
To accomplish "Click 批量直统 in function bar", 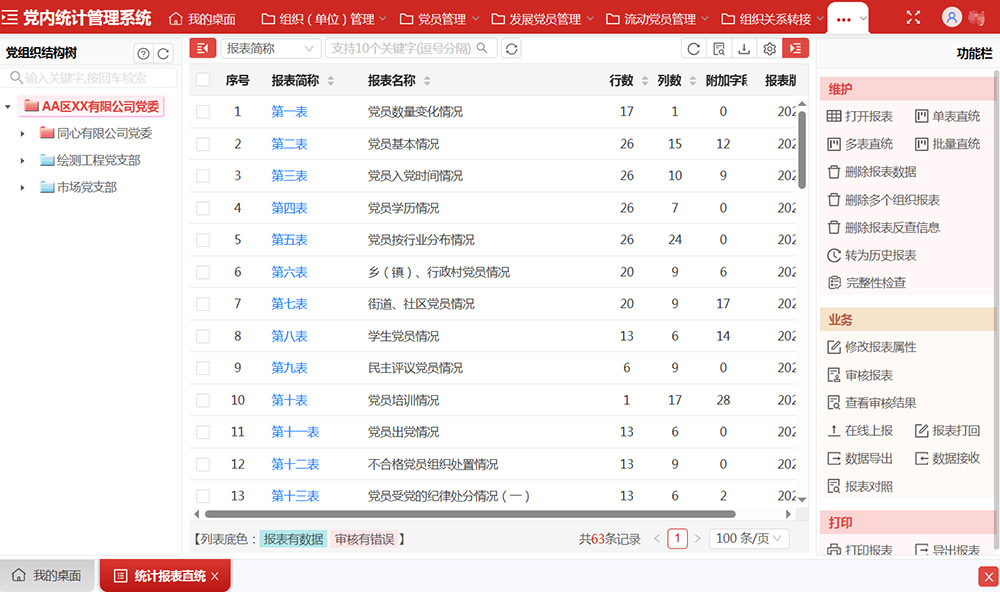I will pos(947,144).
